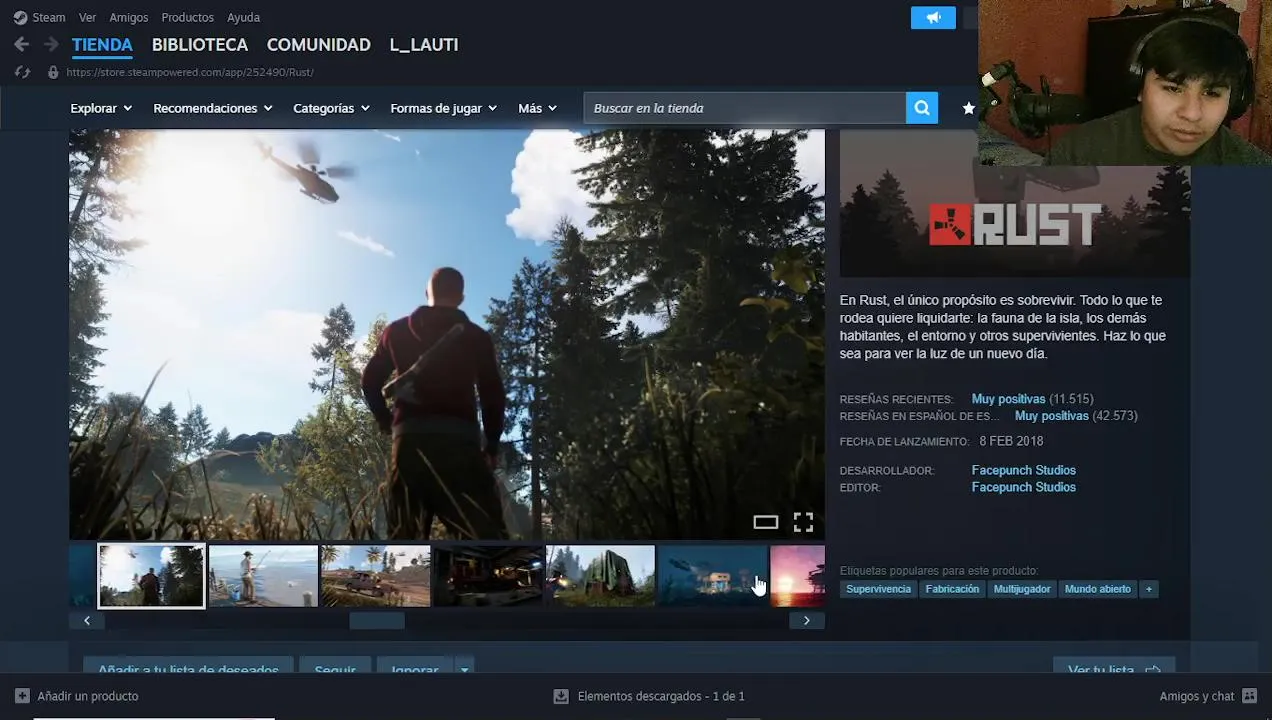Open Formas de jugar dropdown
Image resolution: width=1272 pixels, height=720 pixels.
point(443,108)
